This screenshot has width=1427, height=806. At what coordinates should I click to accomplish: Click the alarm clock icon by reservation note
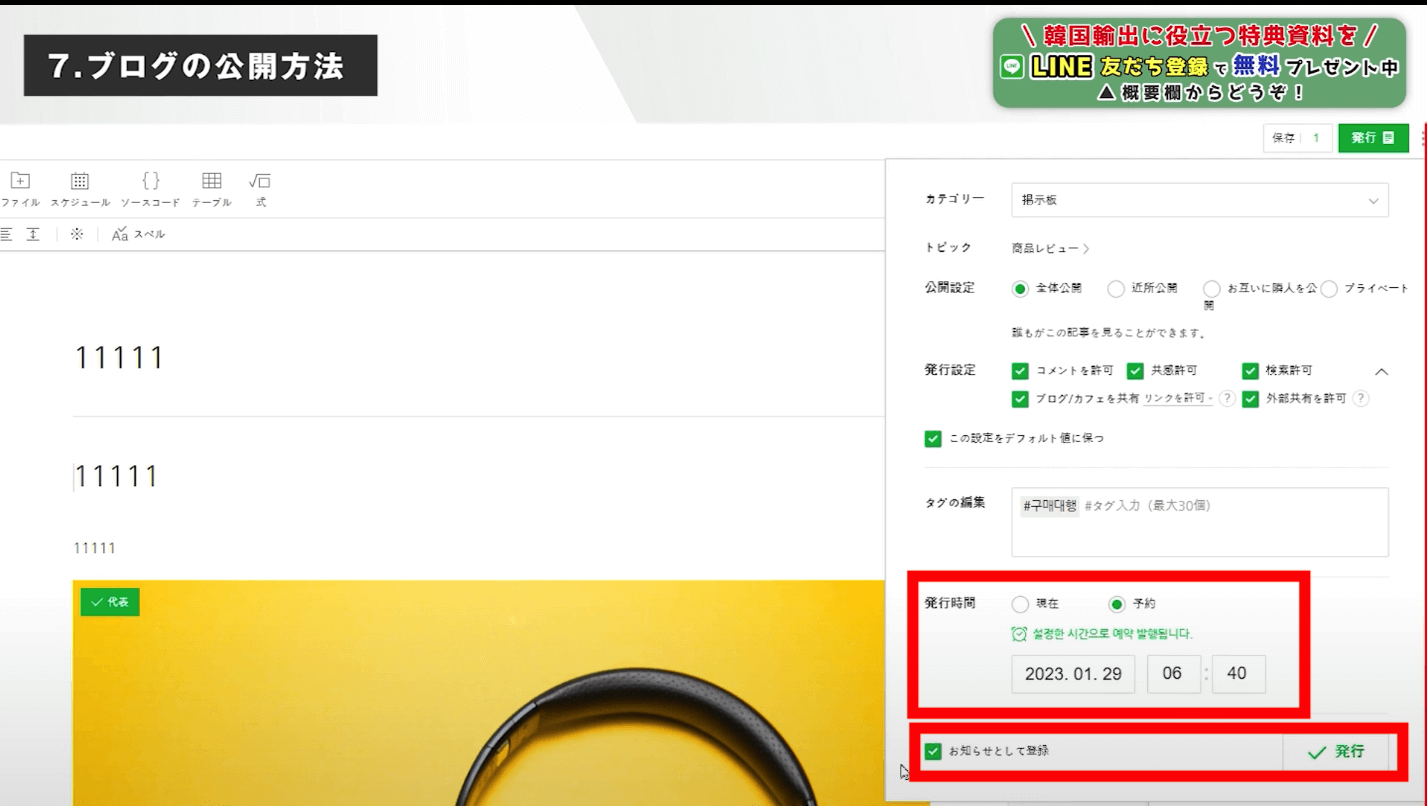tap(1019, 634)
